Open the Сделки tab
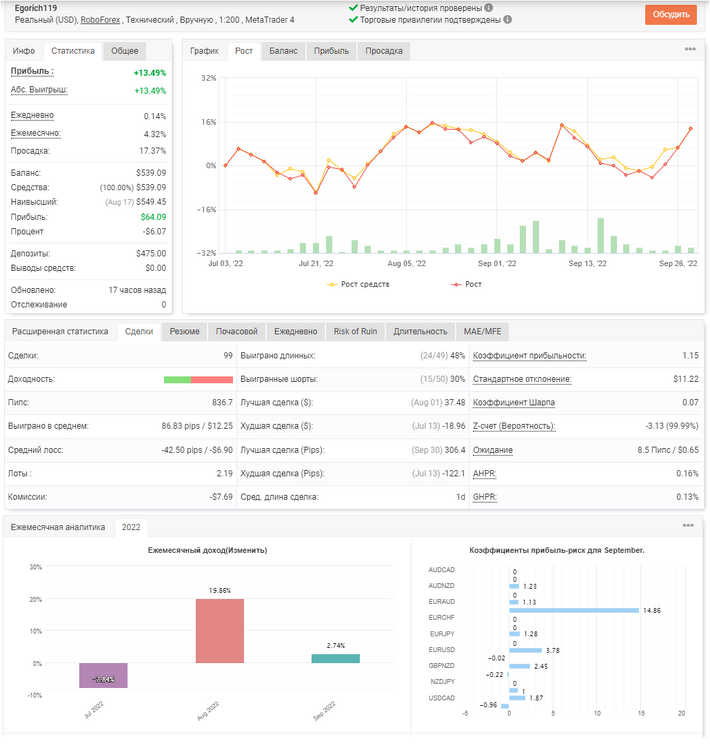The image size is (710, 750). (139, 331)
